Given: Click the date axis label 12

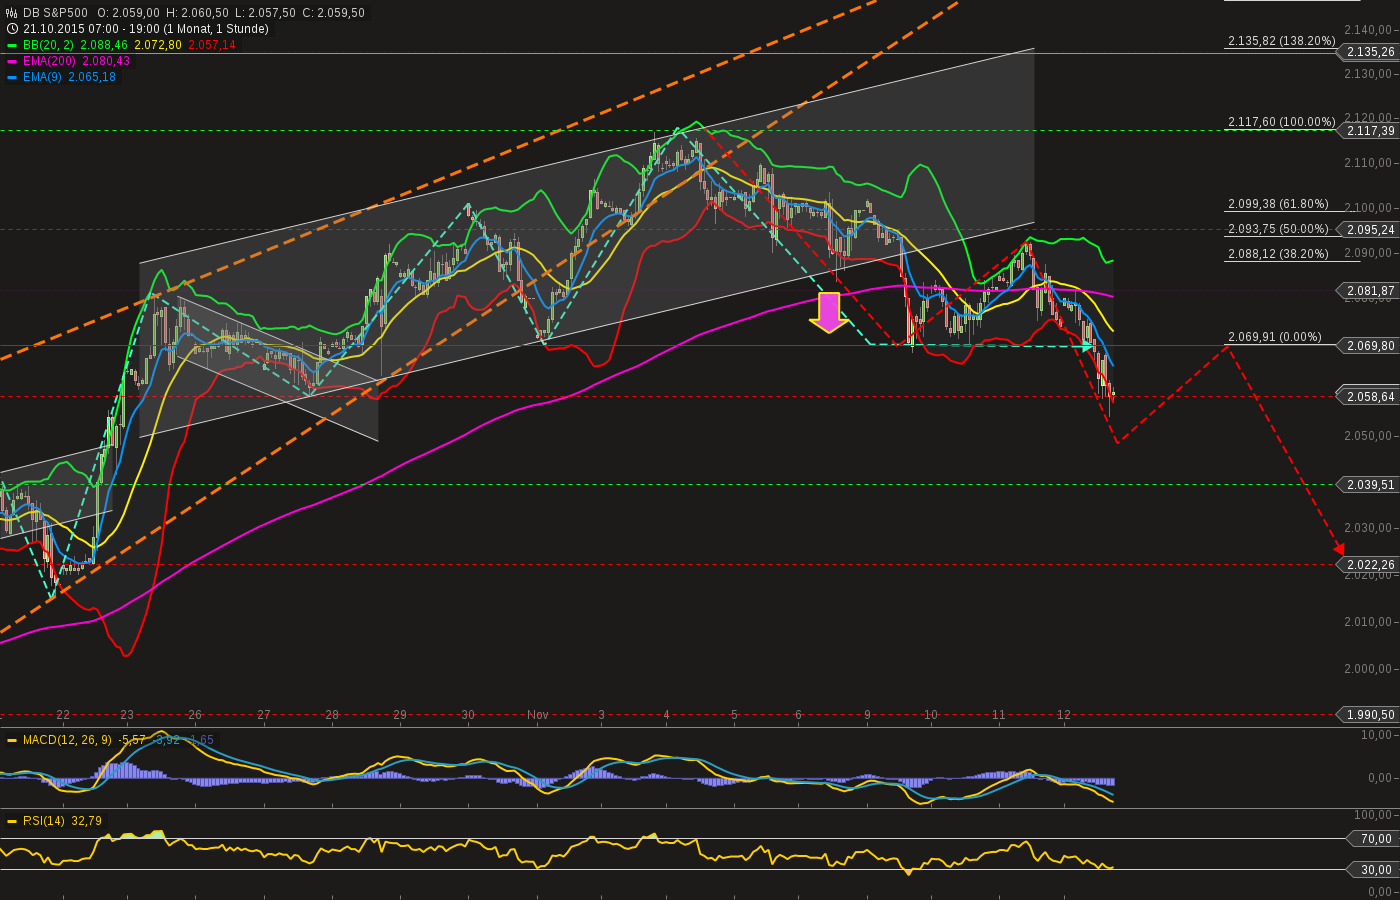Looking at the screenshot, I should (1064, 715).
